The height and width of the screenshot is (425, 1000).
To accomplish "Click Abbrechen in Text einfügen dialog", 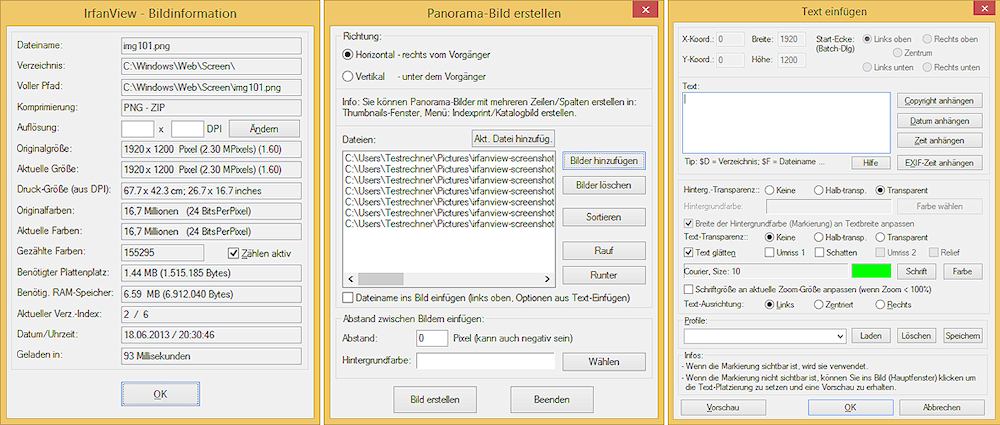I will click(x=942, y=407).
